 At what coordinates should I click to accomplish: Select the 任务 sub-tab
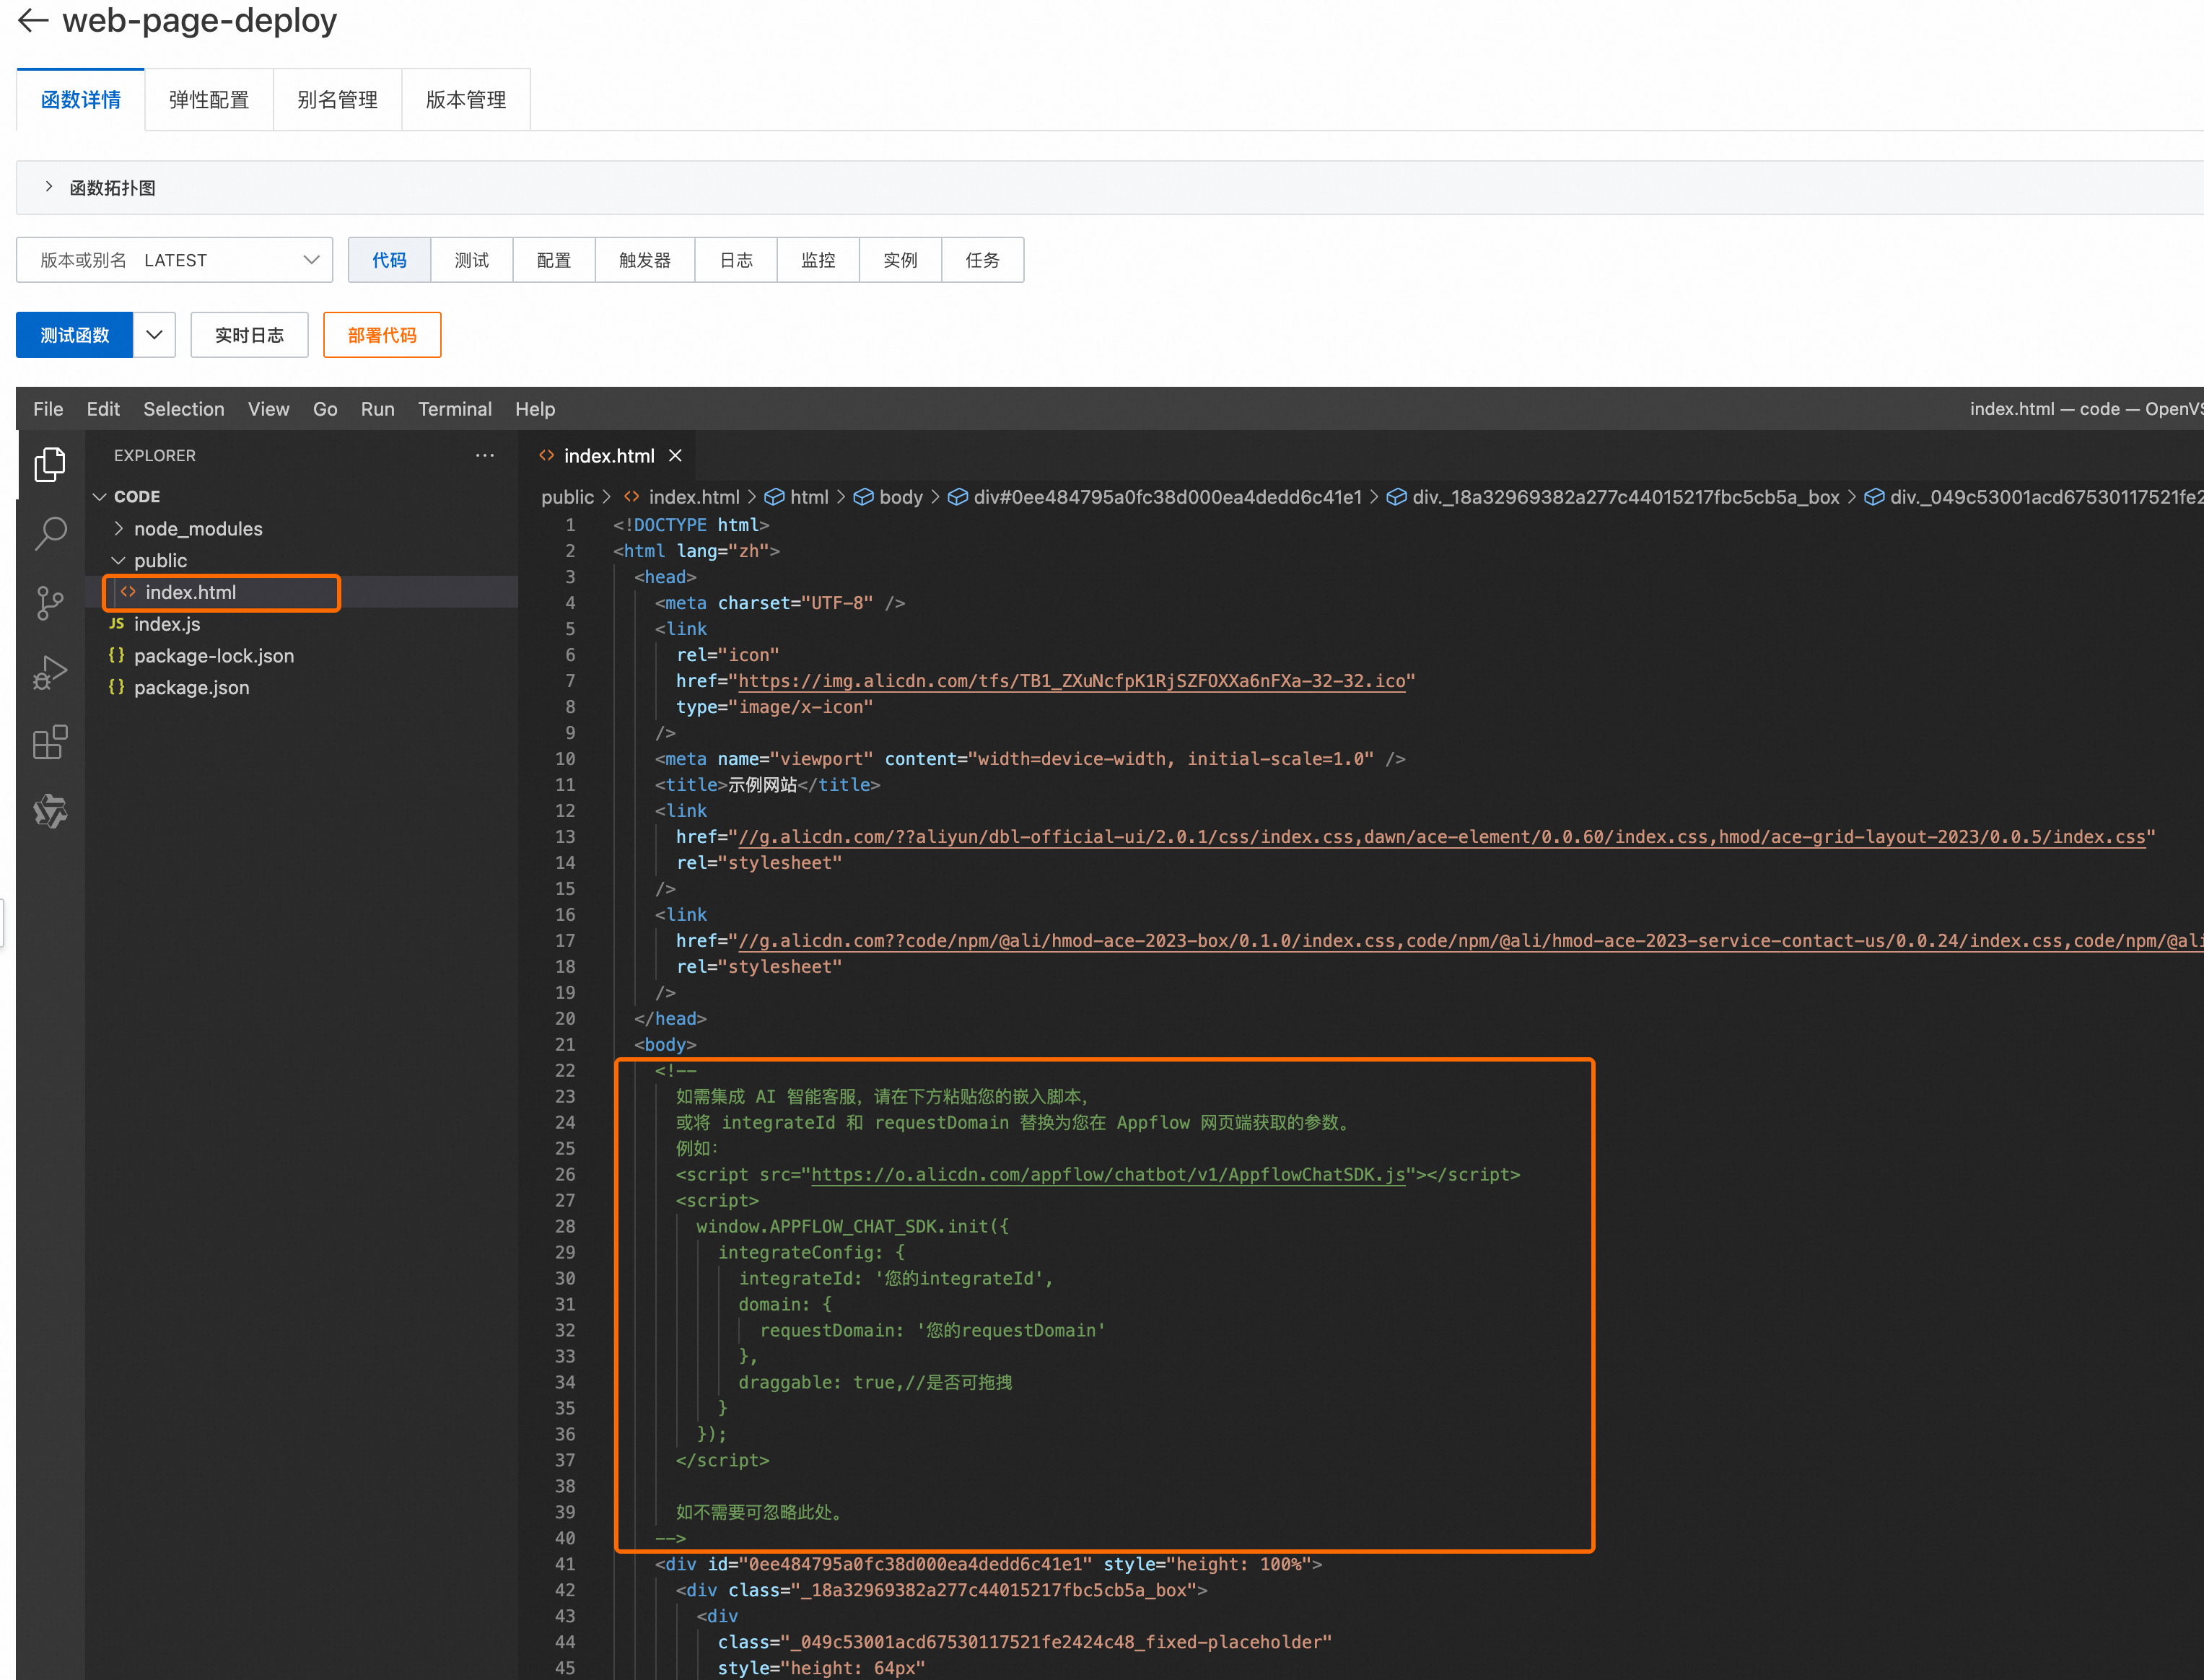tap(982, 260)
